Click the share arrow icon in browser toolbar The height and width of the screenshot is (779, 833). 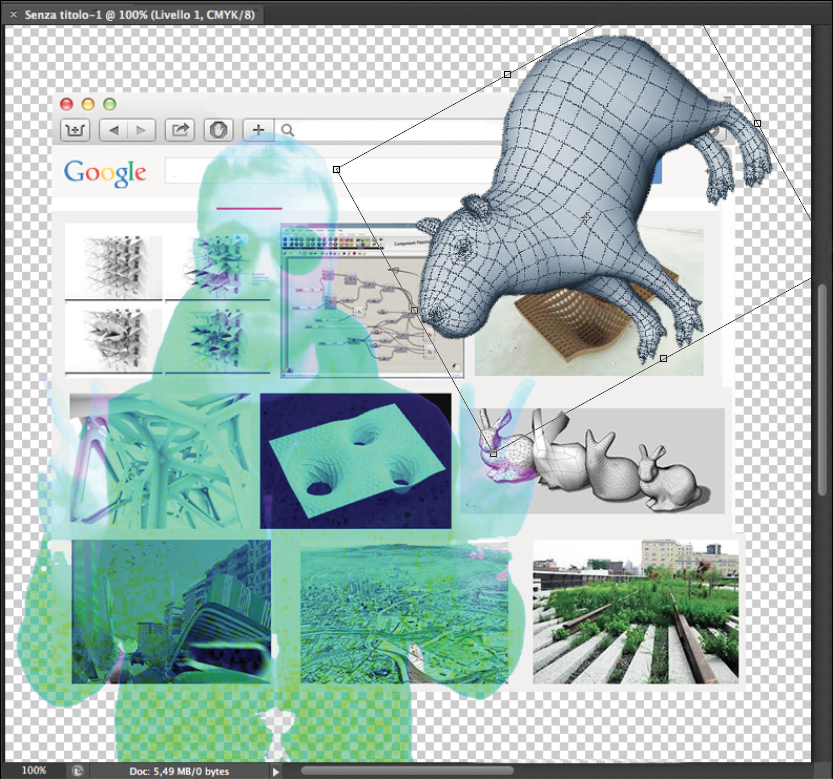(x=181, y=129)
